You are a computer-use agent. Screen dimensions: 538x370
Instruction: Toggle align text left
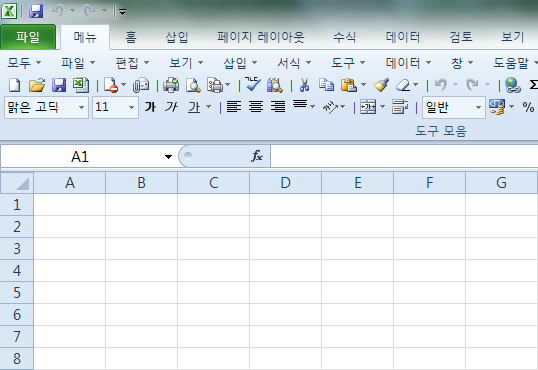tap(234, 107)
